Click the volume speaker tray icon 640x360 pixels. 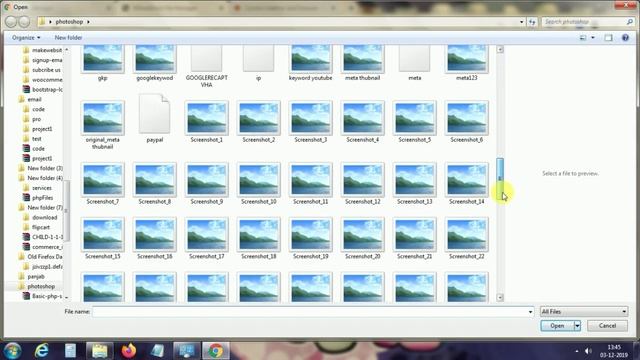pos(588,351)
